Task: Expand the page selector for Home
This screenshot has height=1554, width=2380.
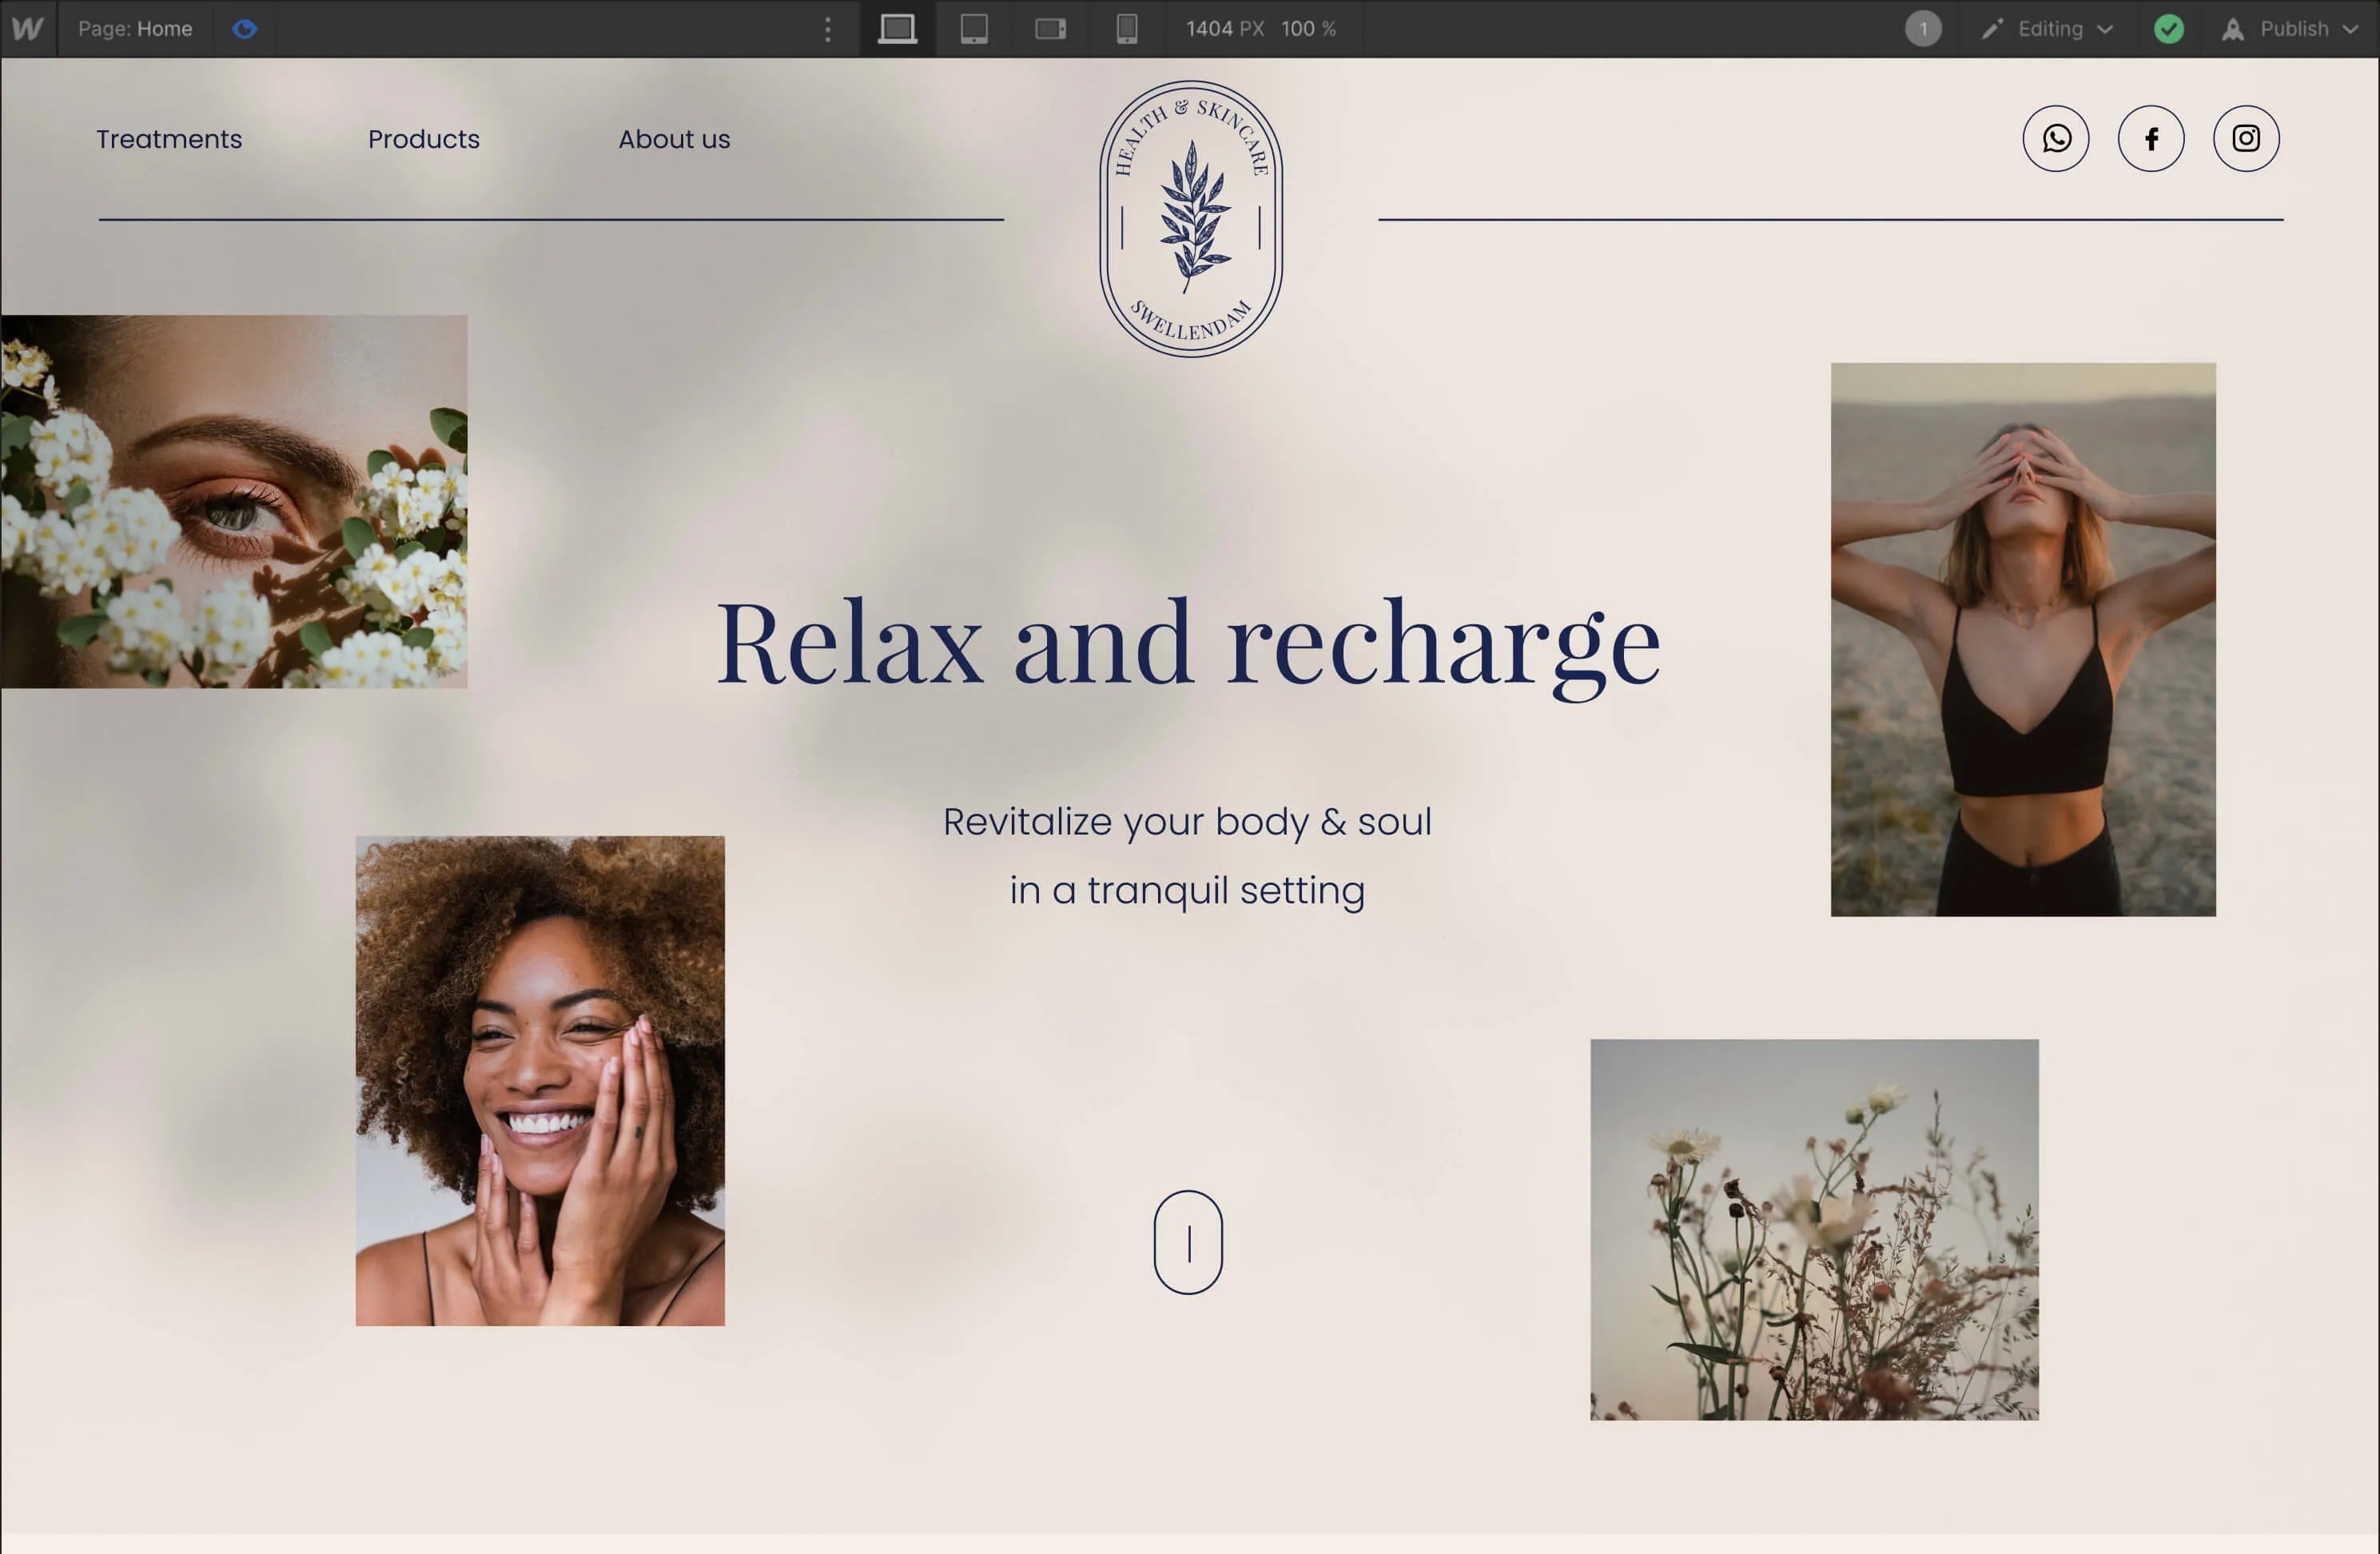Action: pos(135,28)
